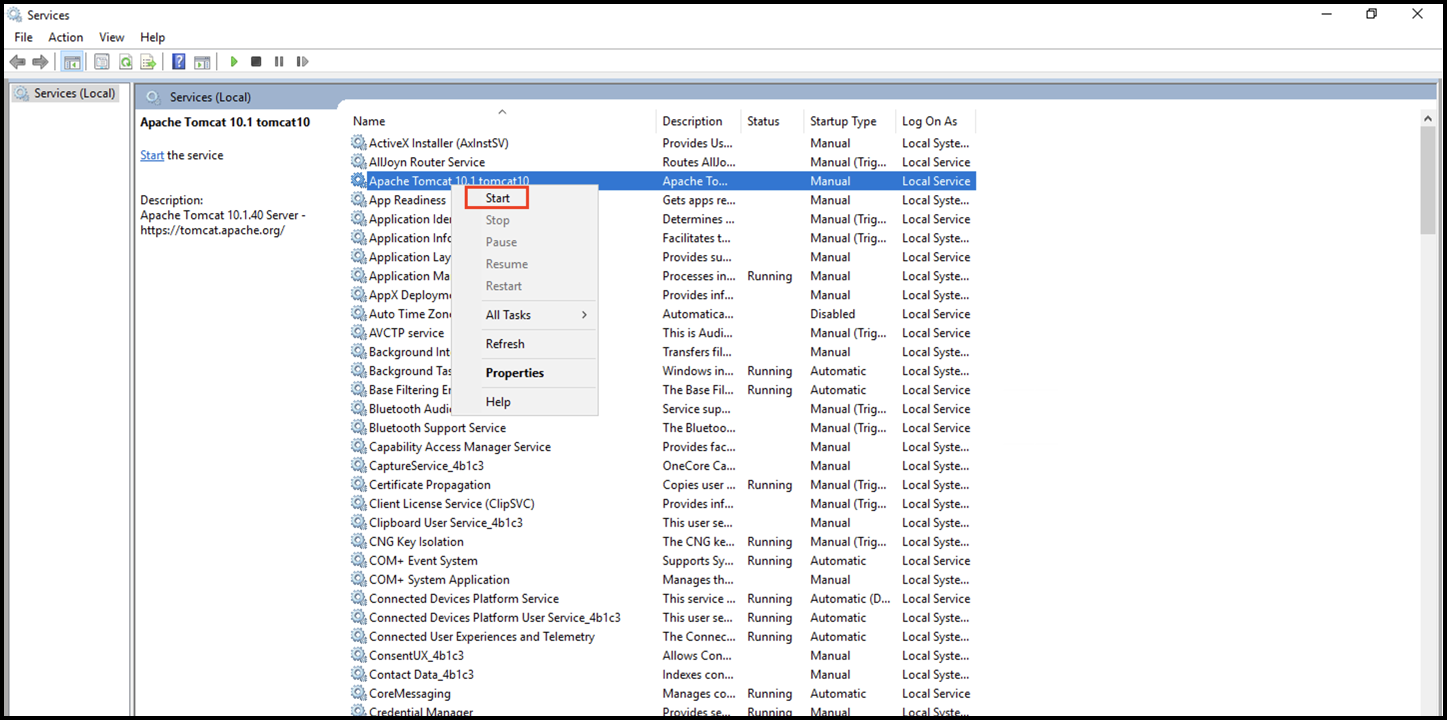1447x720 pixels.
Task: Click the Start the service link
Action: pos(152,155)
